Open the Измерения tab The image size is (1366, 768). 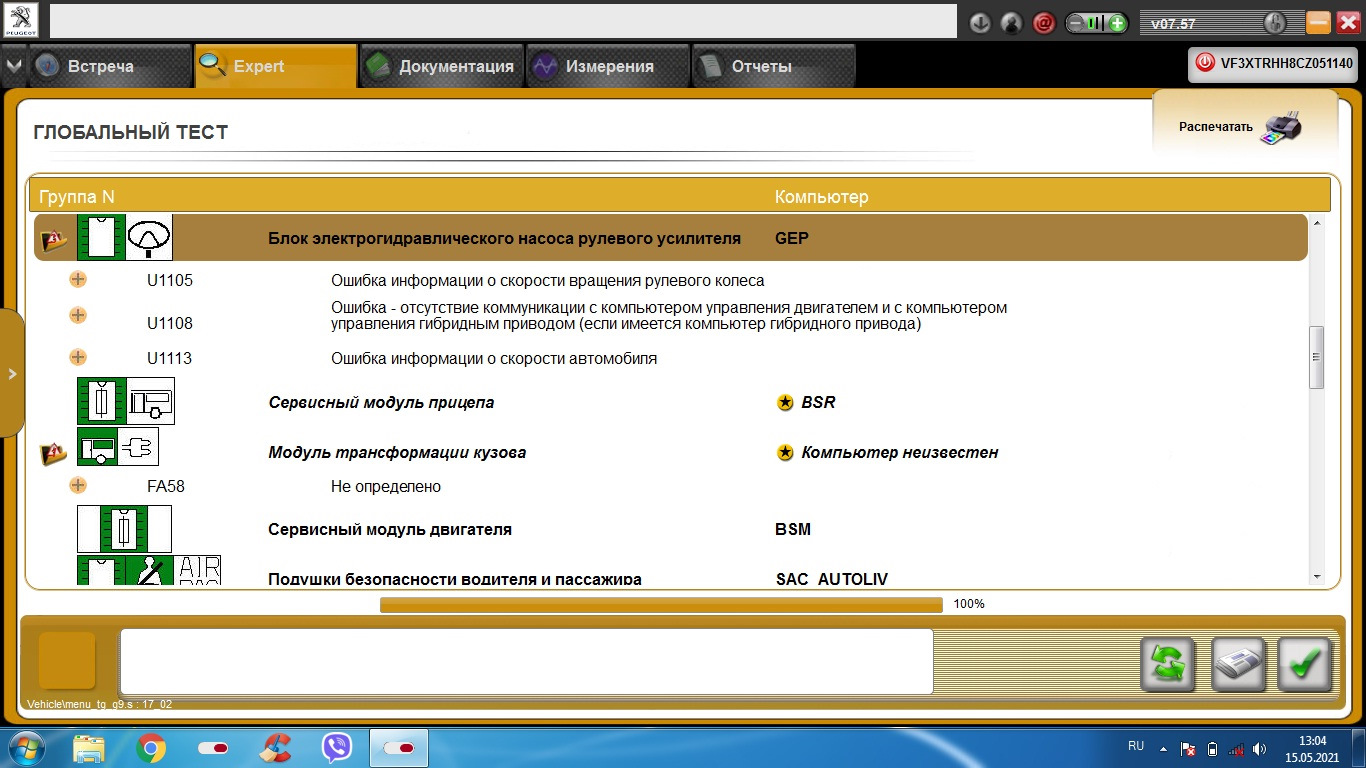[x=608, y=66]
